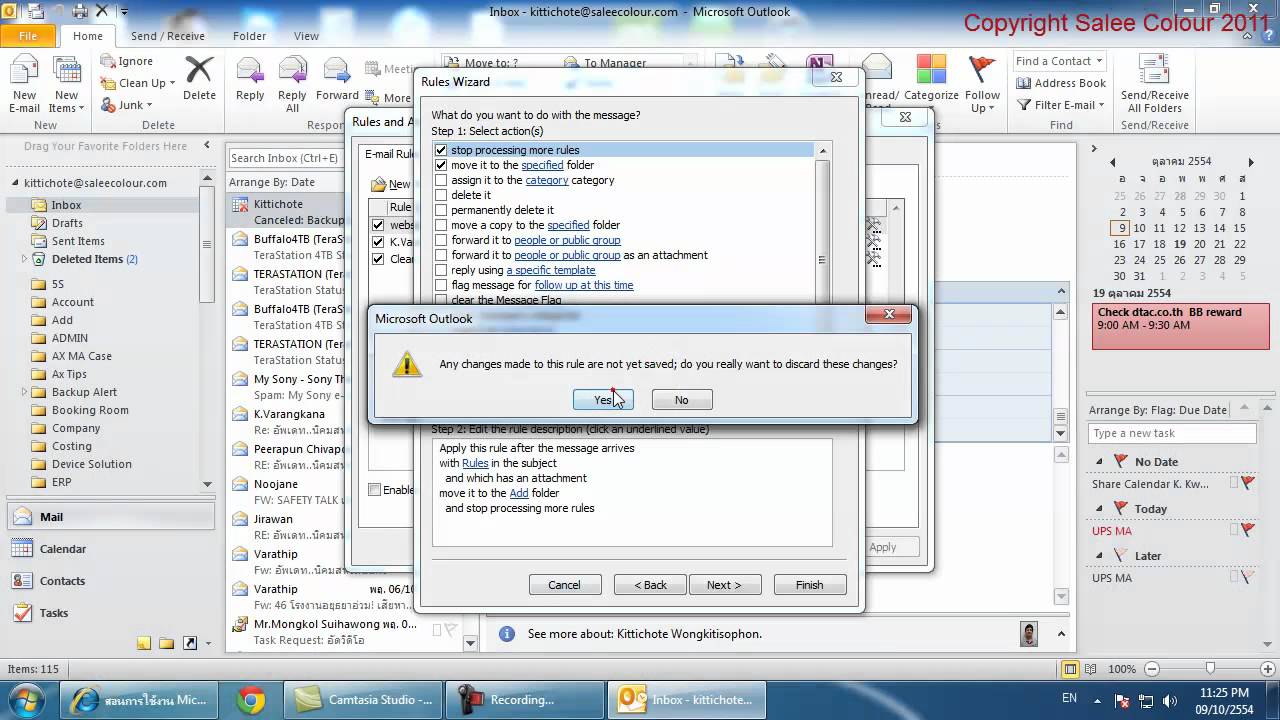Click Next in Rules Wizard
The height and width of the screenshot is (720, 1280).
click(x=724, y=585)
